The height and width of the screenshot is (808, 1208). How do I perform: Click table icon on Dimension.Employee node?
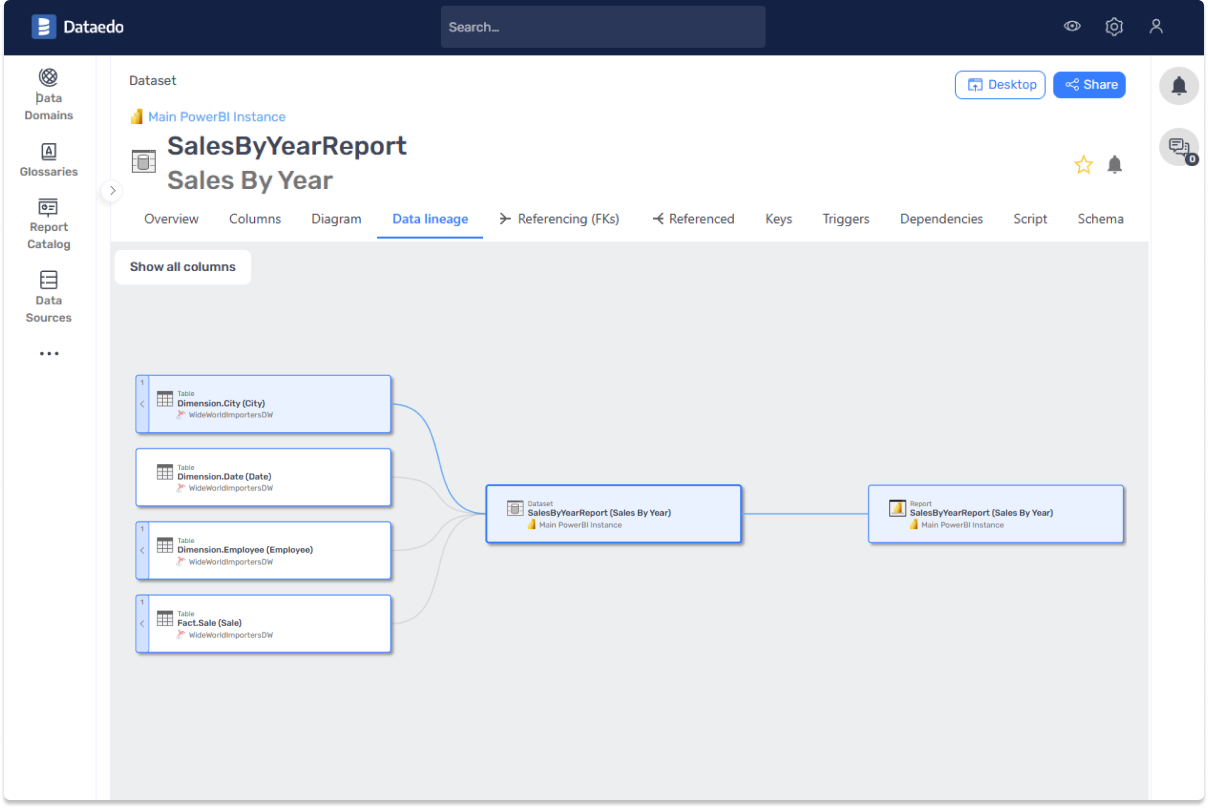tap(165, 545)
